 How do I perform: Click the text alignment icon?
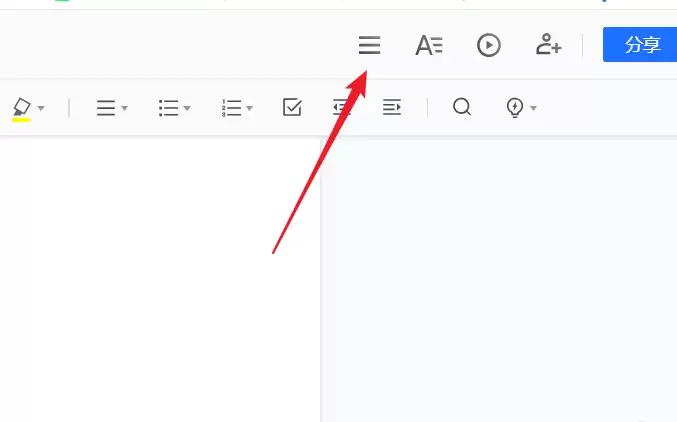[106, 108]
